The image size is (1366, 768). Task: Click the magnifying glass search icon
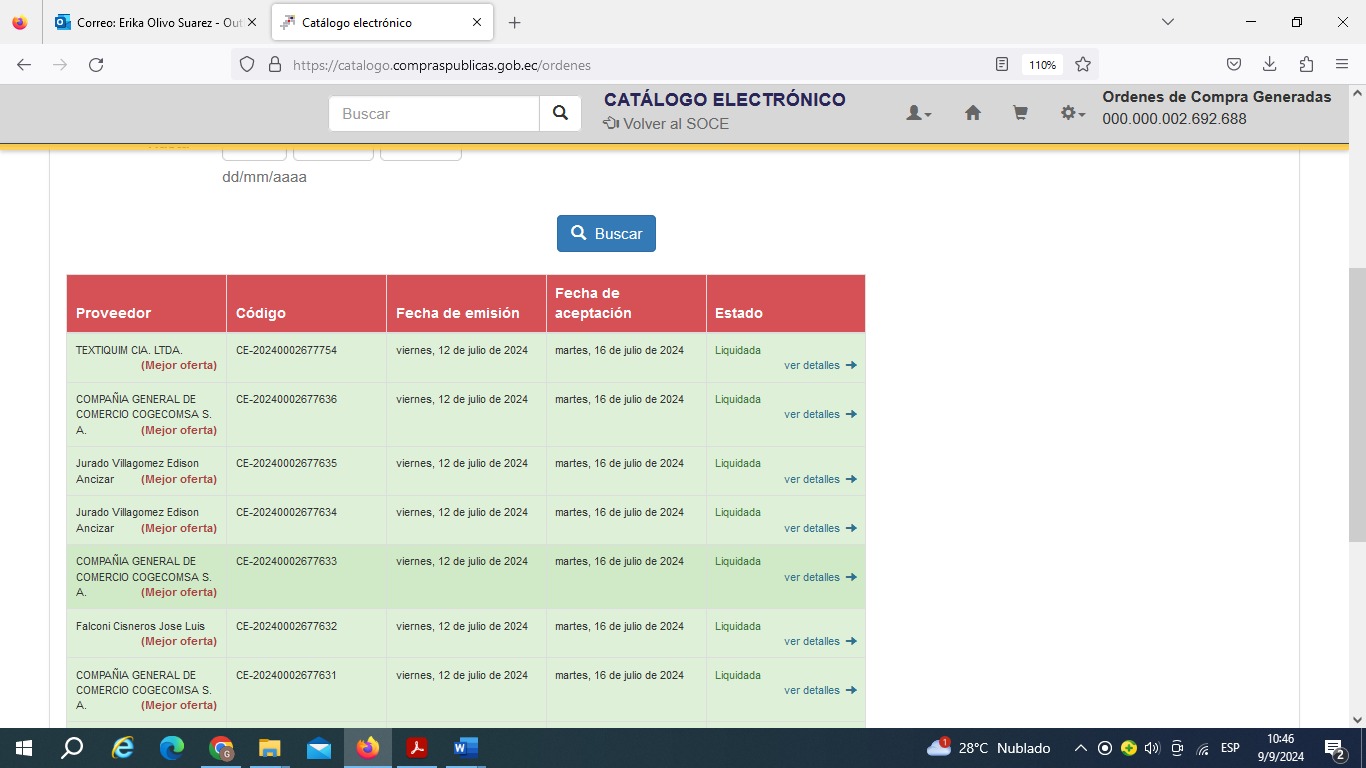560,114
